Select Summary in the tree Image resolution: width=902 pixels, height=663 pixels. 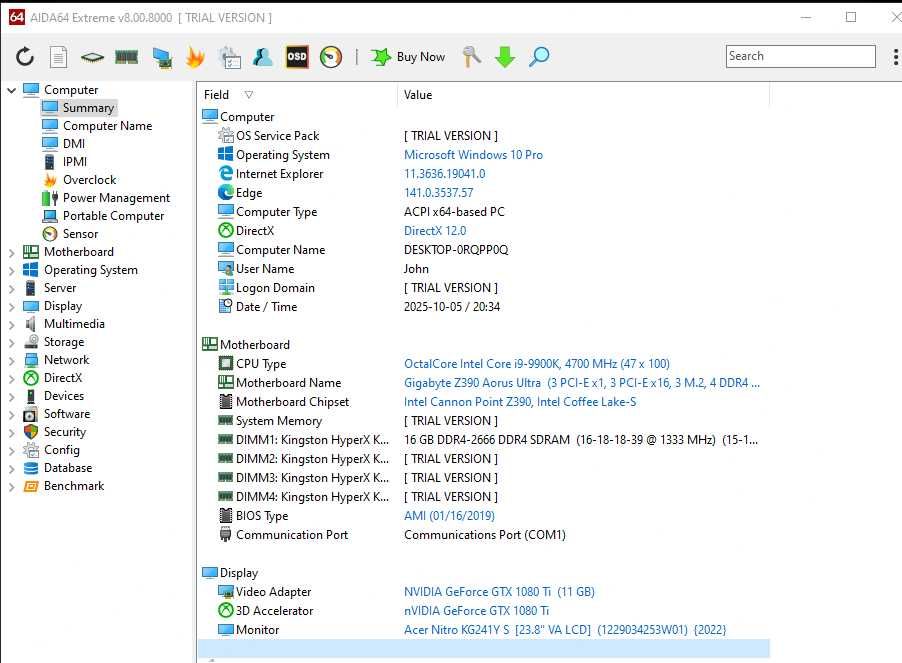point(78,108)
